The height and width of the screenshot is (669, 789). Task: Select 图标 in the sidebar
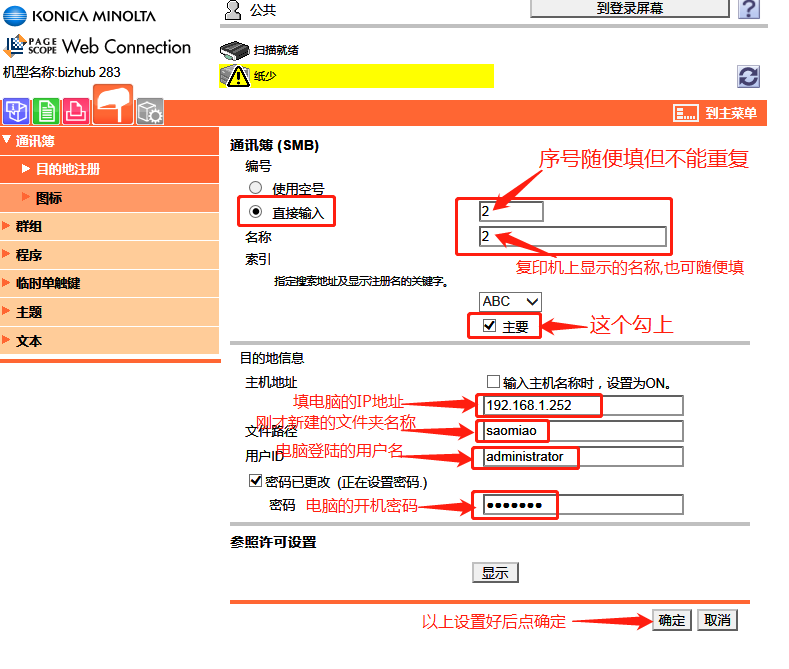pos(49,198)
